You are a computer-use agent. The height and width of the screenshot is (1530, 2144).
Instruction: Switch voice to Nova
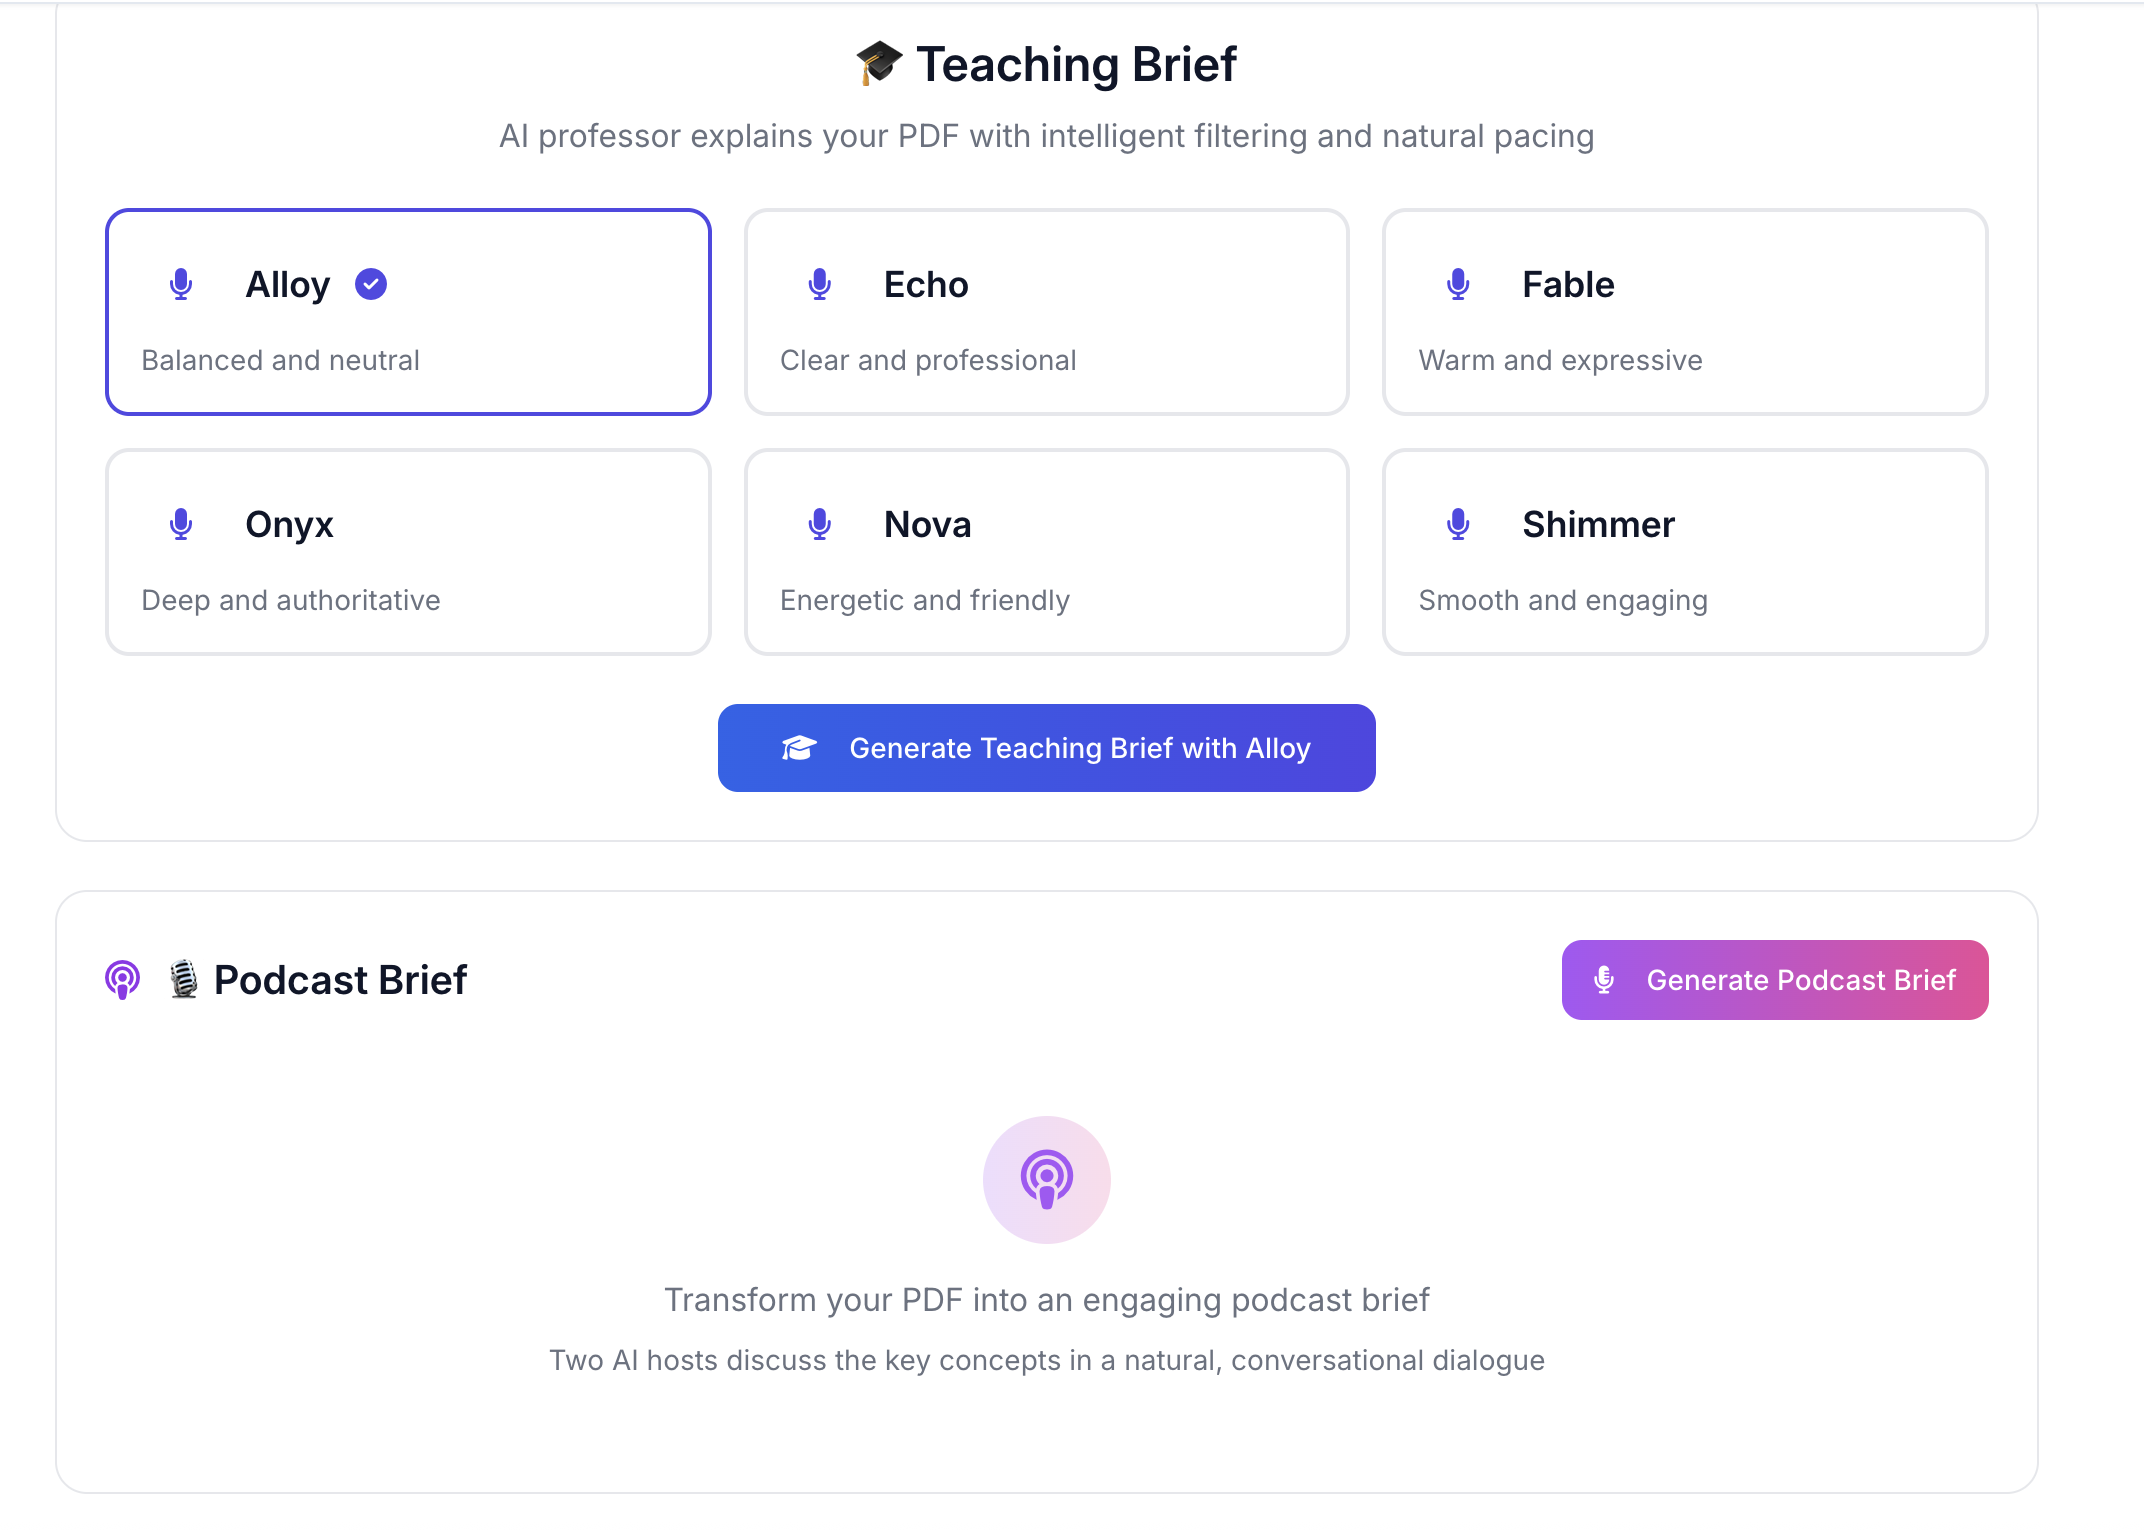[1046, 552]
